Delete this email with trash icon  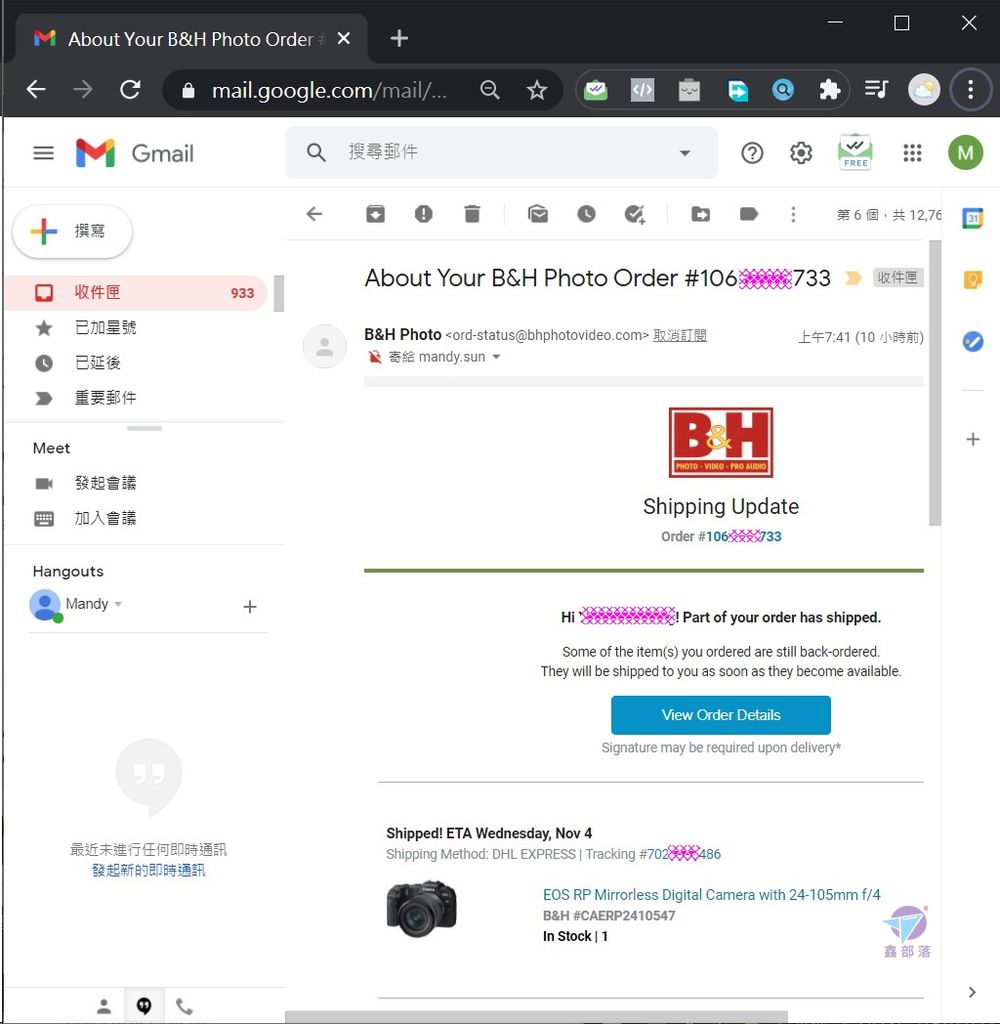tap(472, 214)
